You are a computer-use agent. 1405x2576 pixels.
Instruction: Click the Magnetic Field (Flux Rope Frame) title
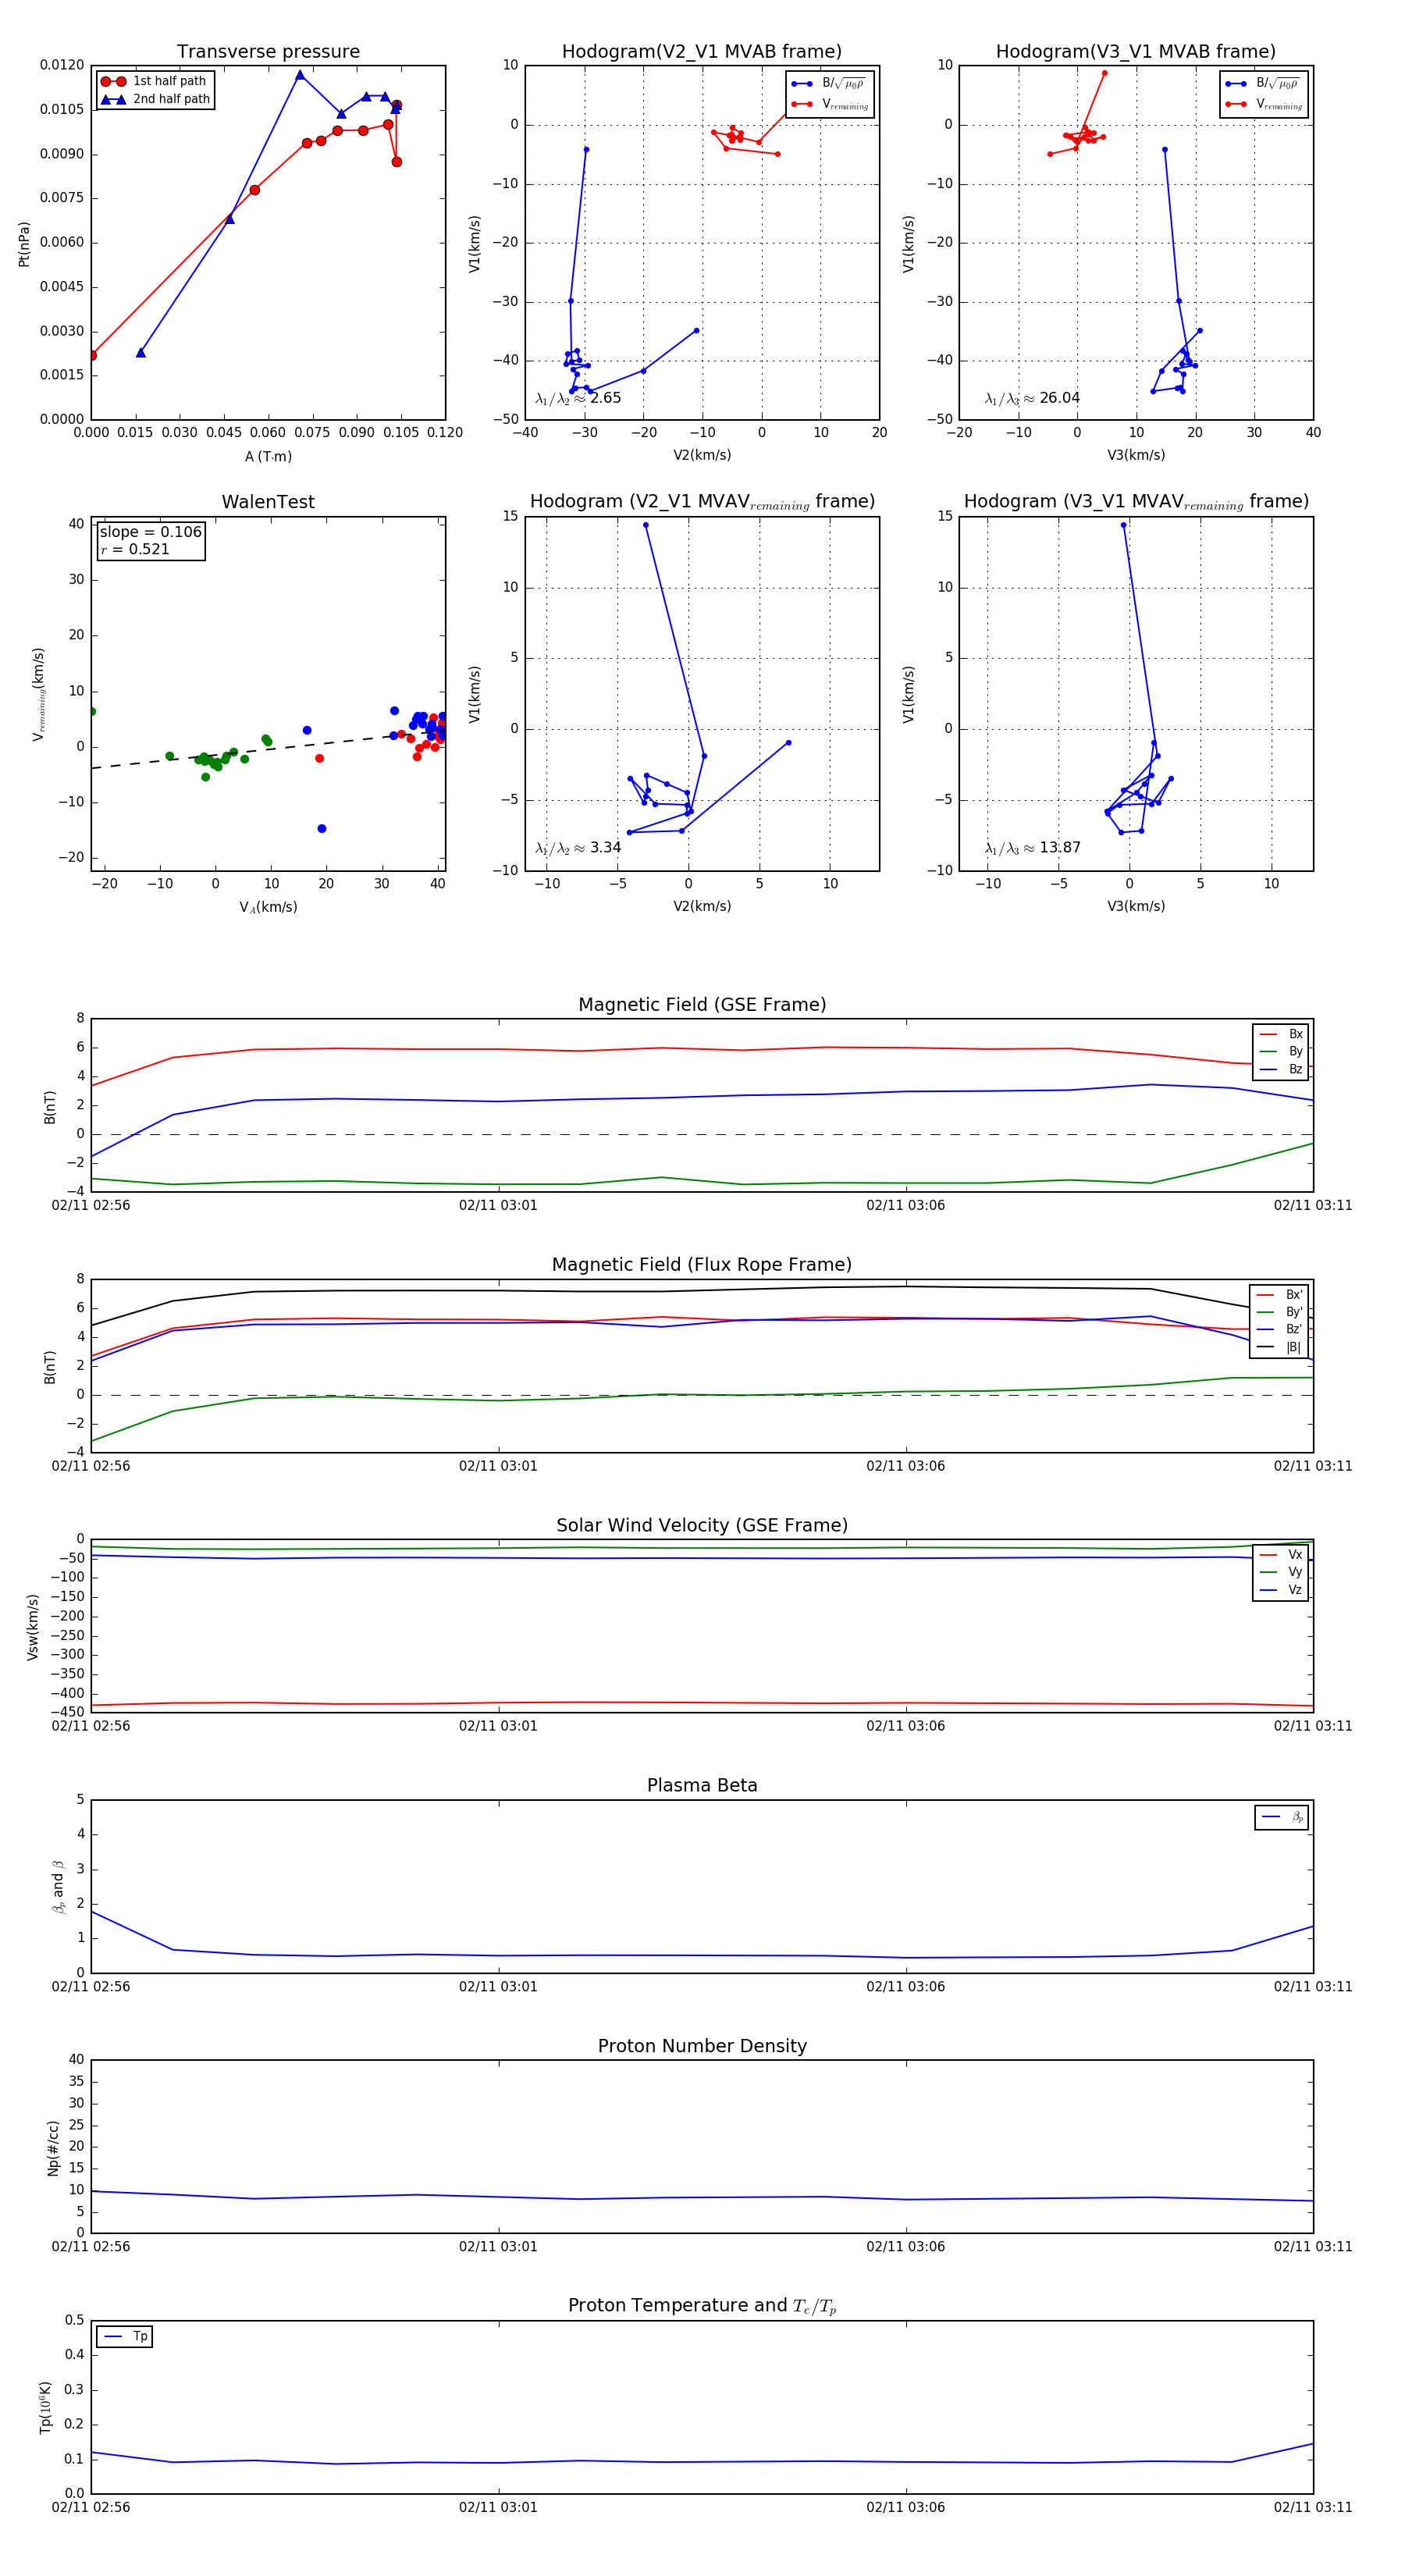pyautogui.click(x=702, y=1265)
